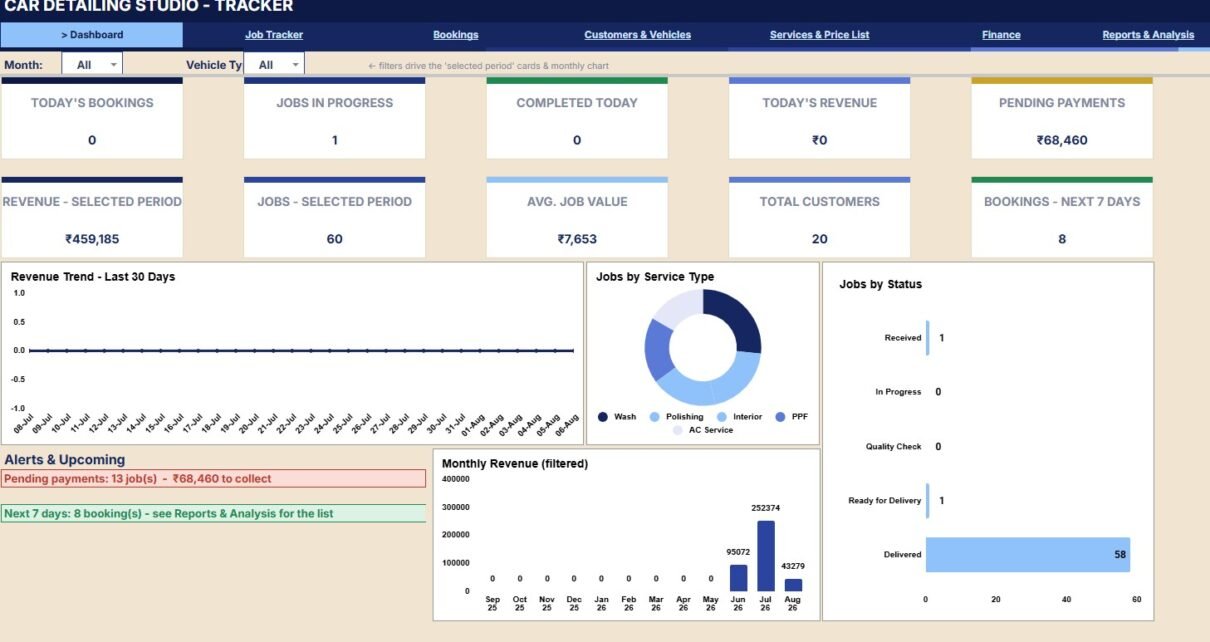The width and height of the screenshot is (1210, 642).
Task: Switch to Services & Price List
Action: point(819,35)
